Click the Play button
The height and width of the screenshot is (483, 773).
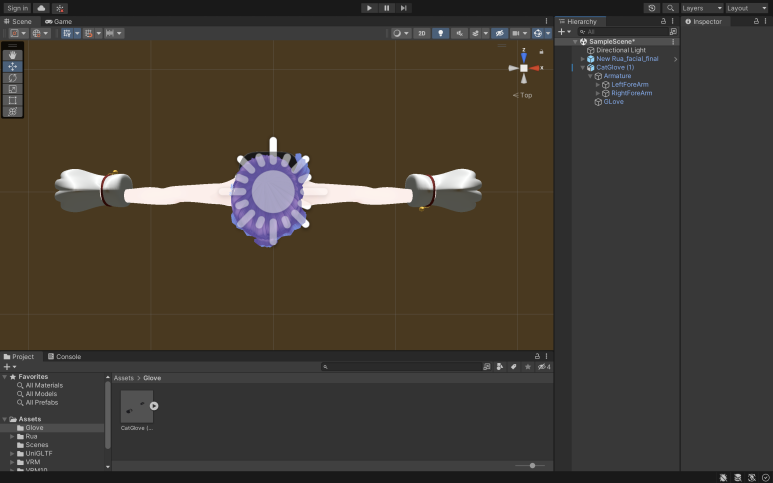click(x=369, y=8)
